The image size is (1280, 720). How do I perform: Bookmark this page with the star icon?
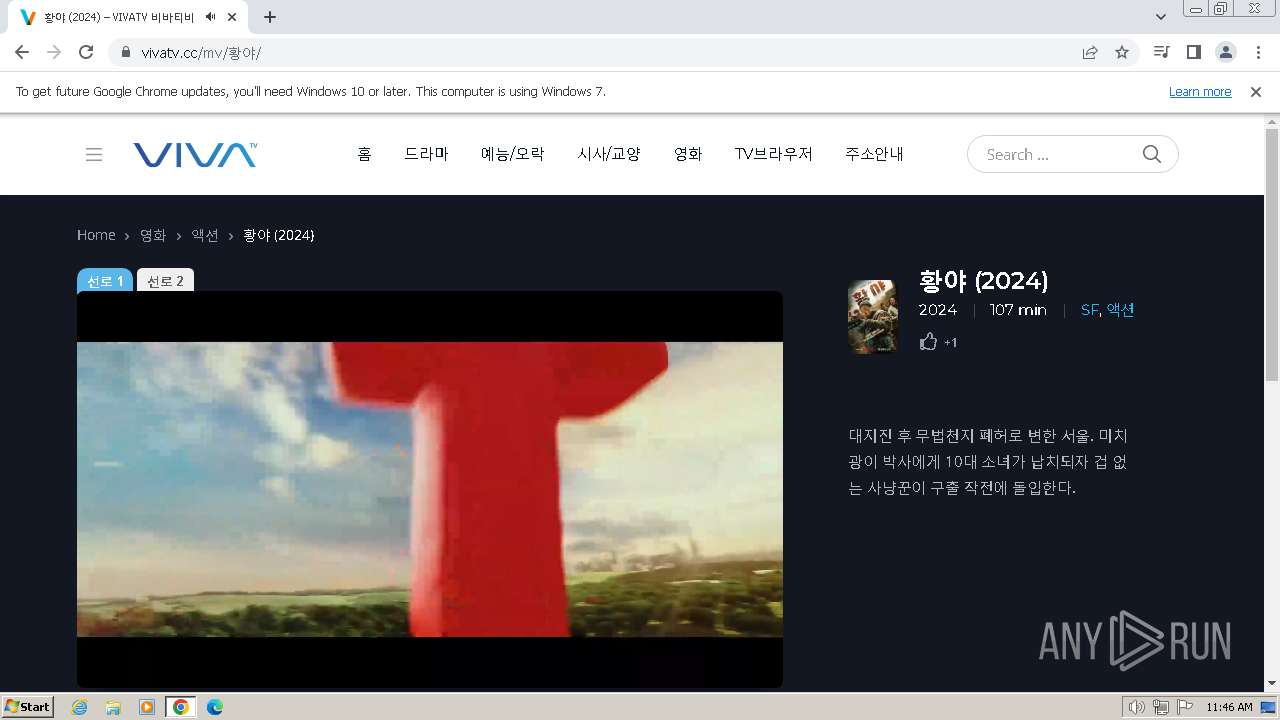click(1122, 52)
